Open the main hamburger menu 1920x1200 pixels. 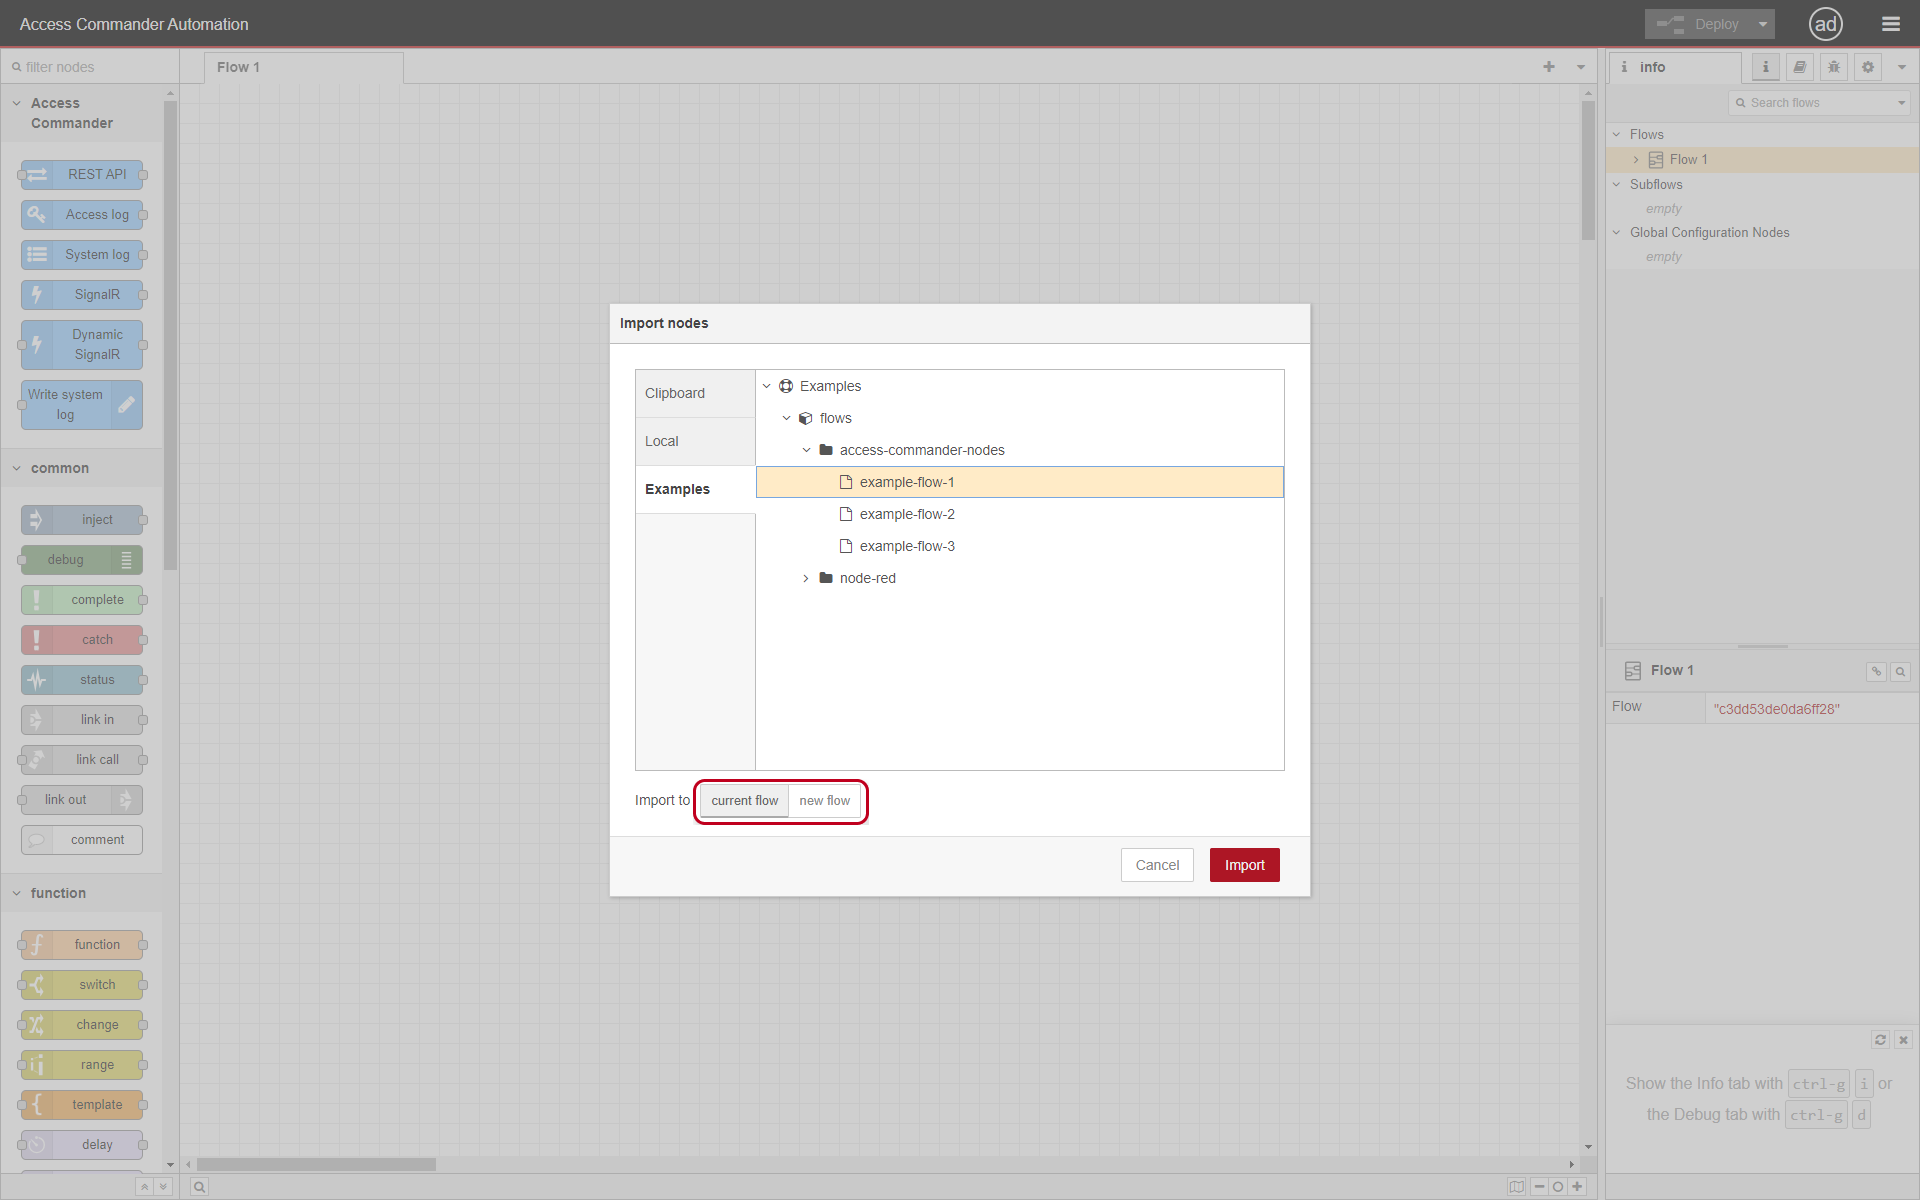pyautogui.click(x=1890, y=24)
